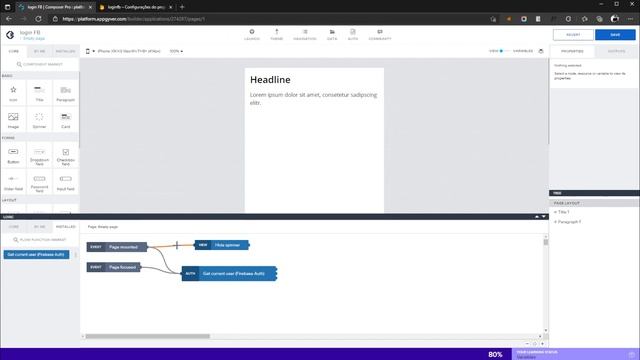
Task: Select the Image component
Action: tap(13, 120)
